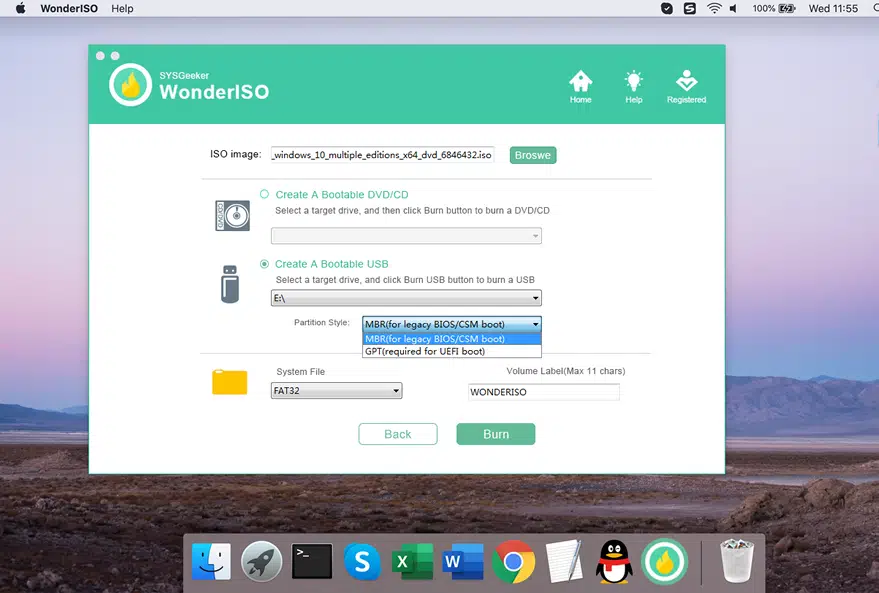Click the USB flash drive icon
This screenshot has width=879, height=593.
click(x=230, y=284)
